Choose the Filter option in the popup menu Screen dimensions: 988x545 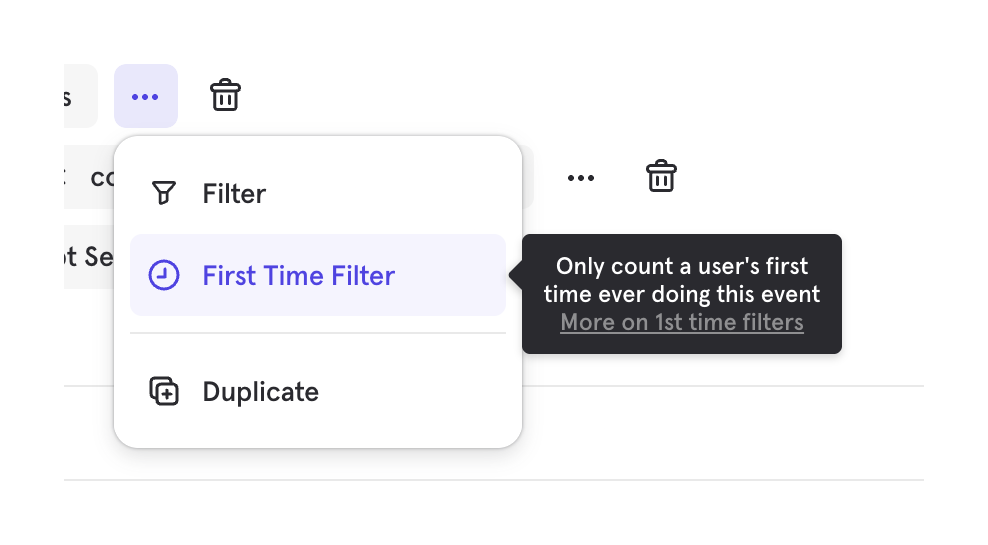(x=234, y=193)
